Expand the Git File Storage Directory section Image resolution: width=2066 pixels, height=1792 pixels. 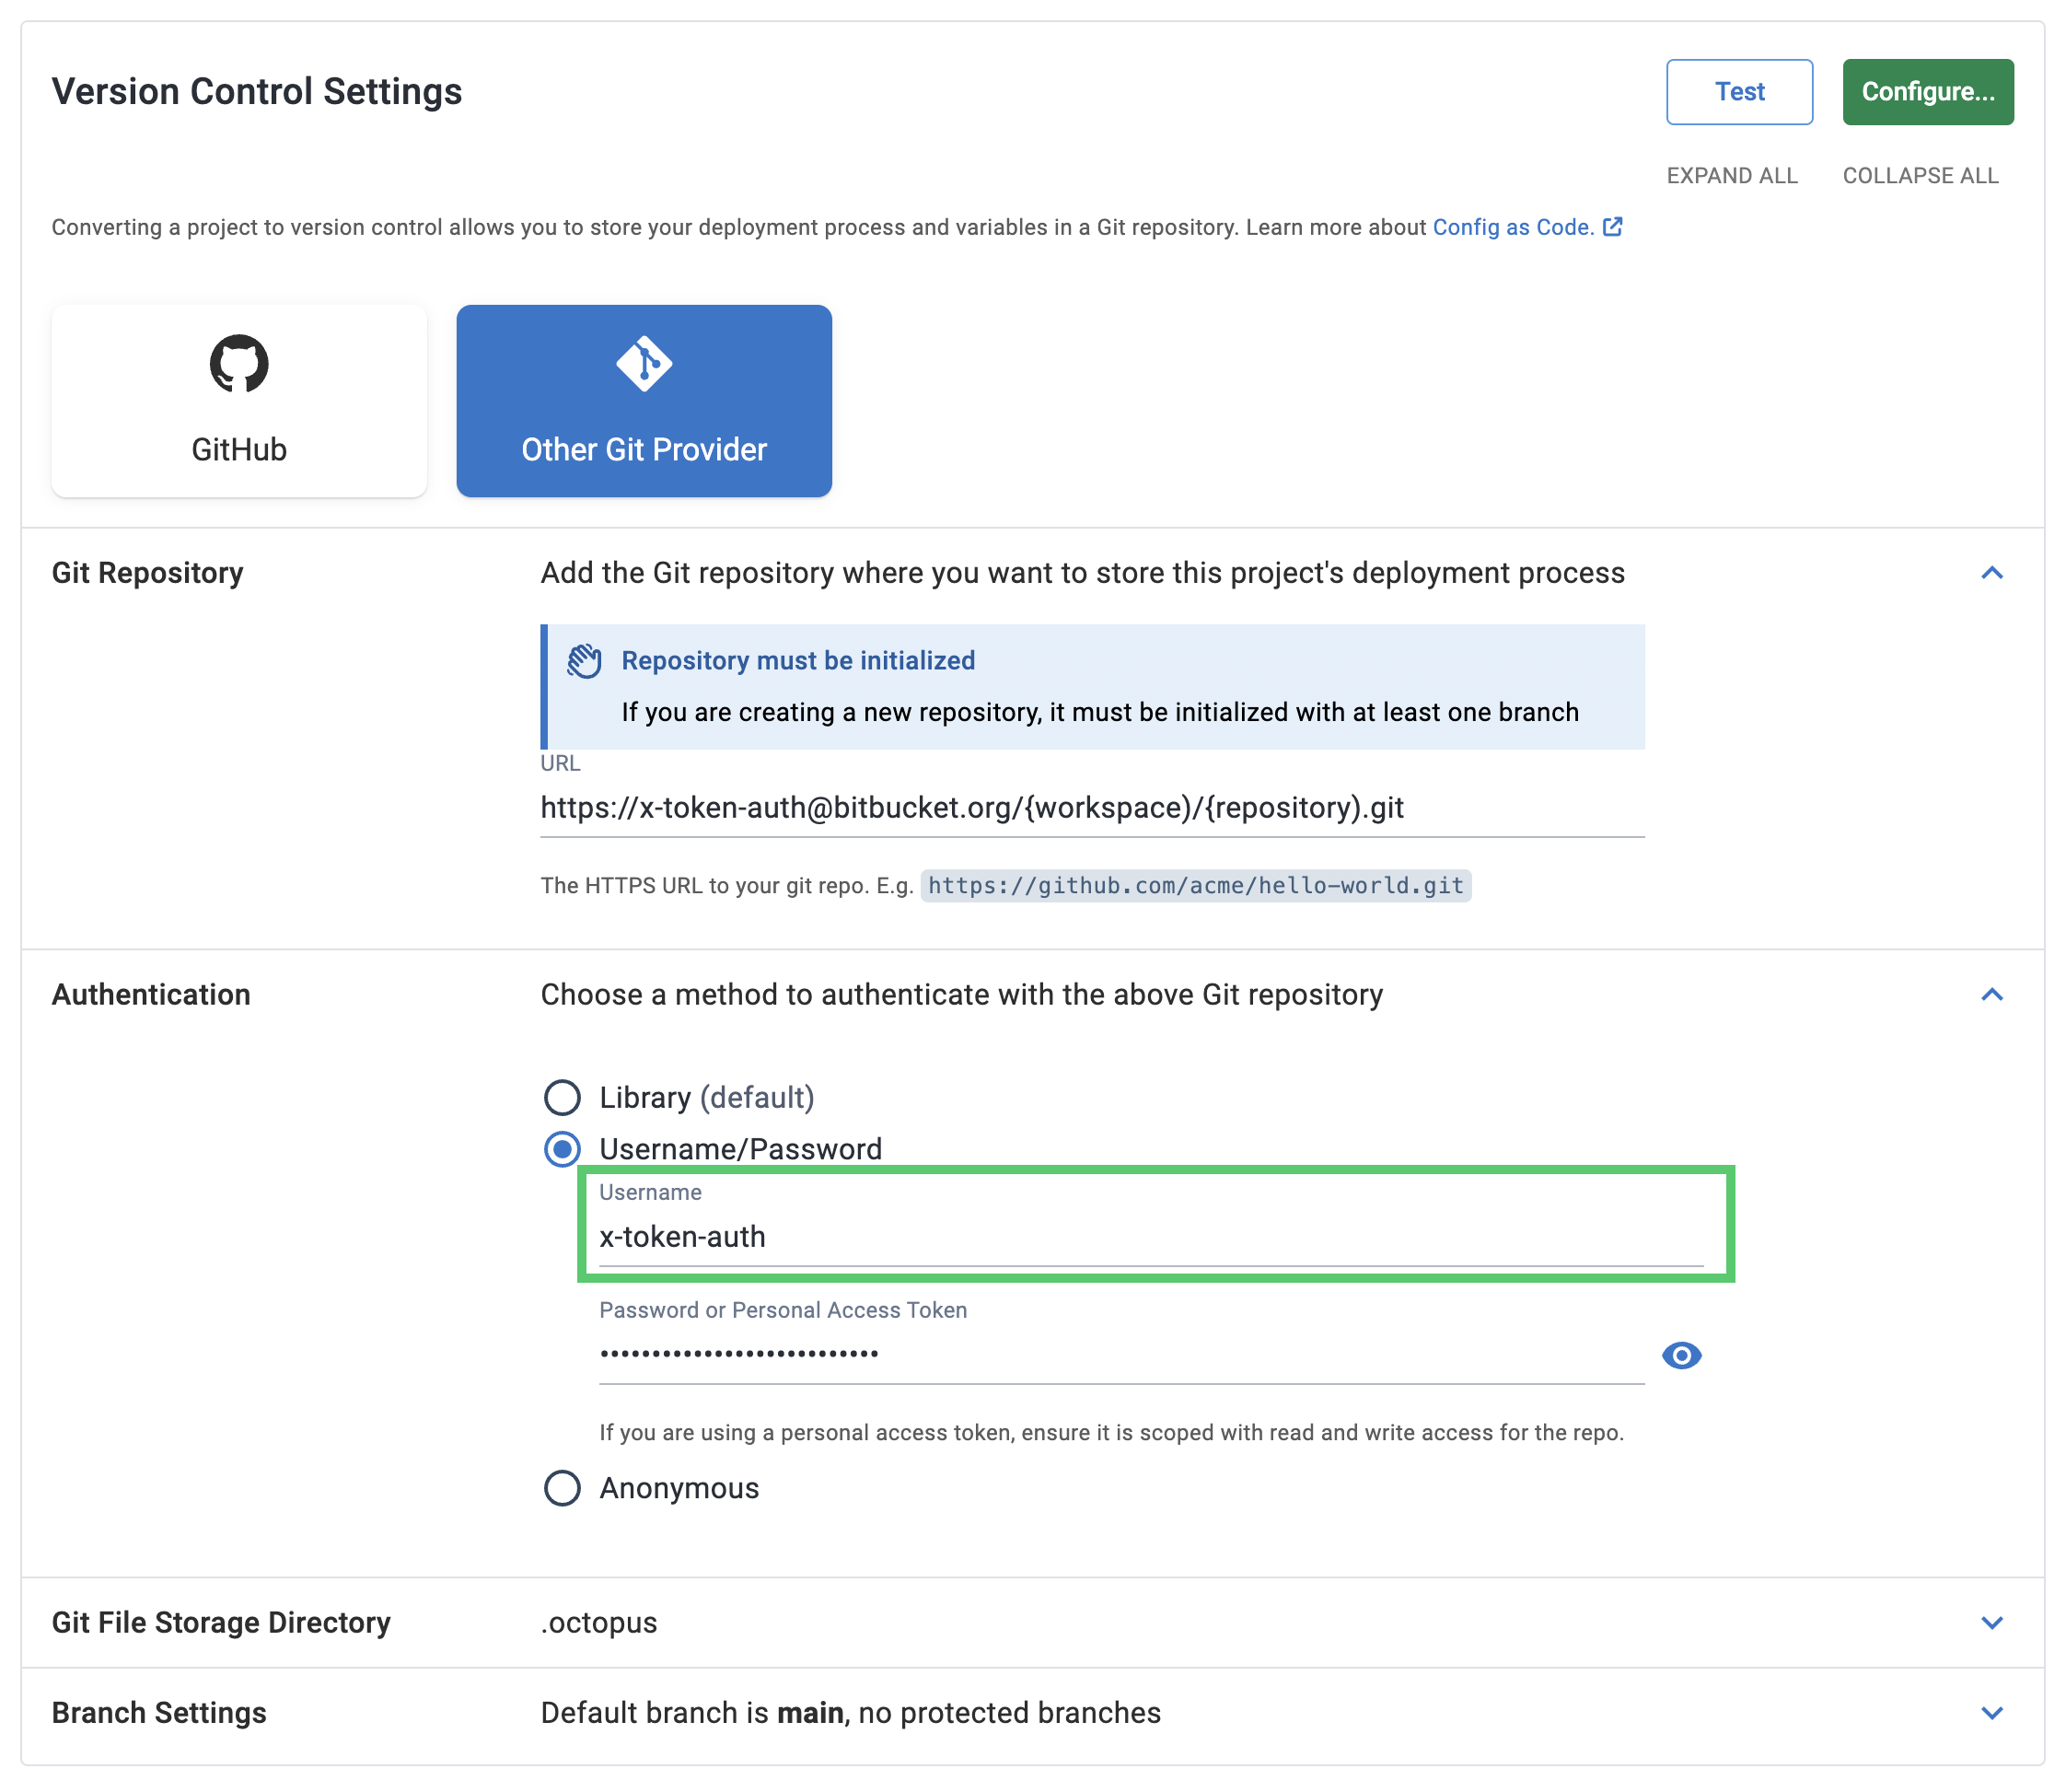click(1991, 1623)
